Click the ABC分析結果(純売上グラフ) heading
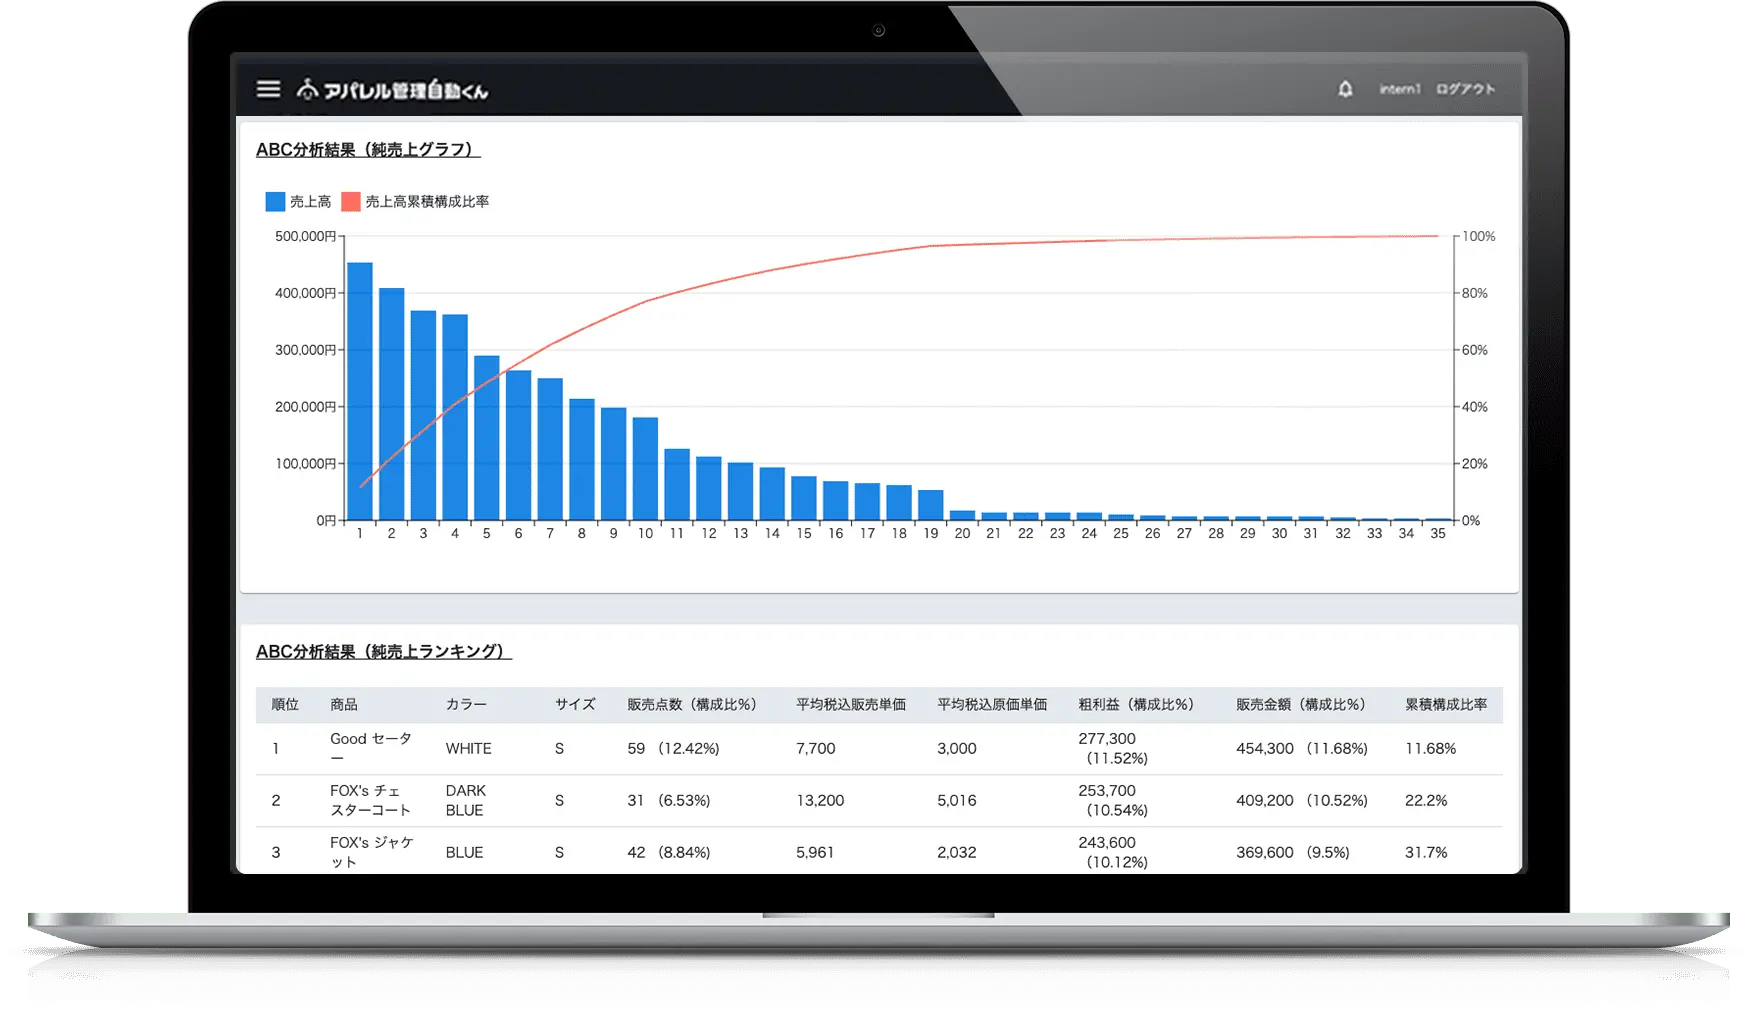 [368, 150]
